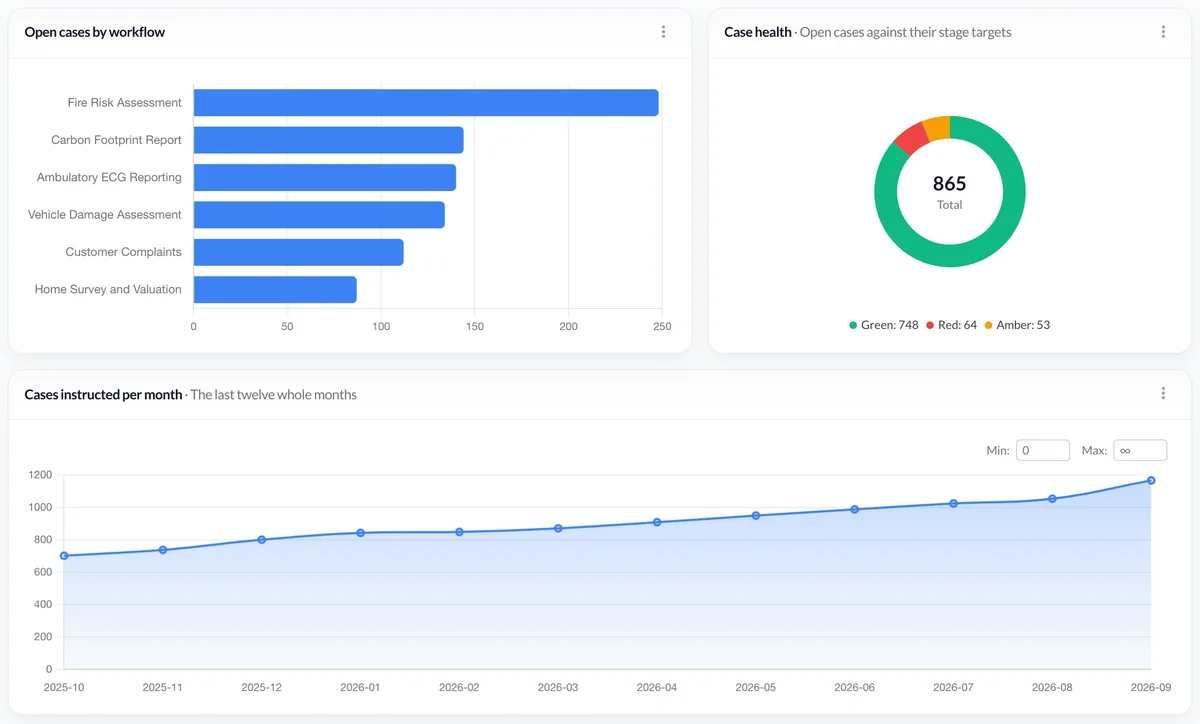Open the Case health card kebab menu

(1163, 32)
